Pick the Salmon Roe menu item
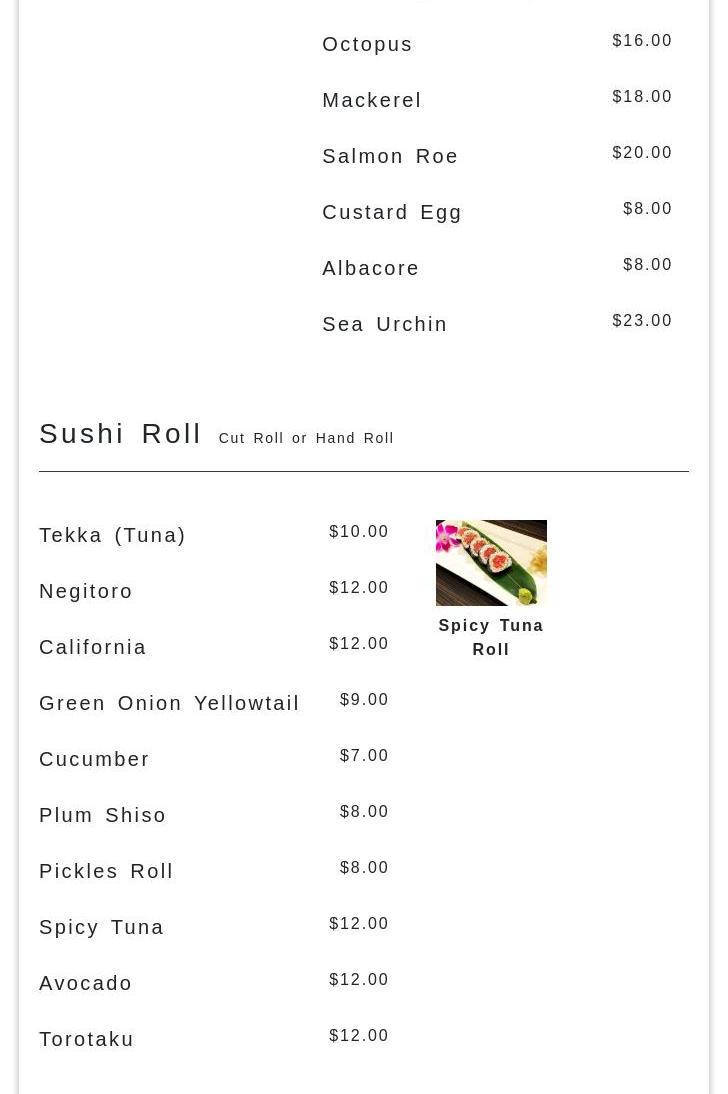This screenshot has width=728, height=1094. (x=390, y=156)
